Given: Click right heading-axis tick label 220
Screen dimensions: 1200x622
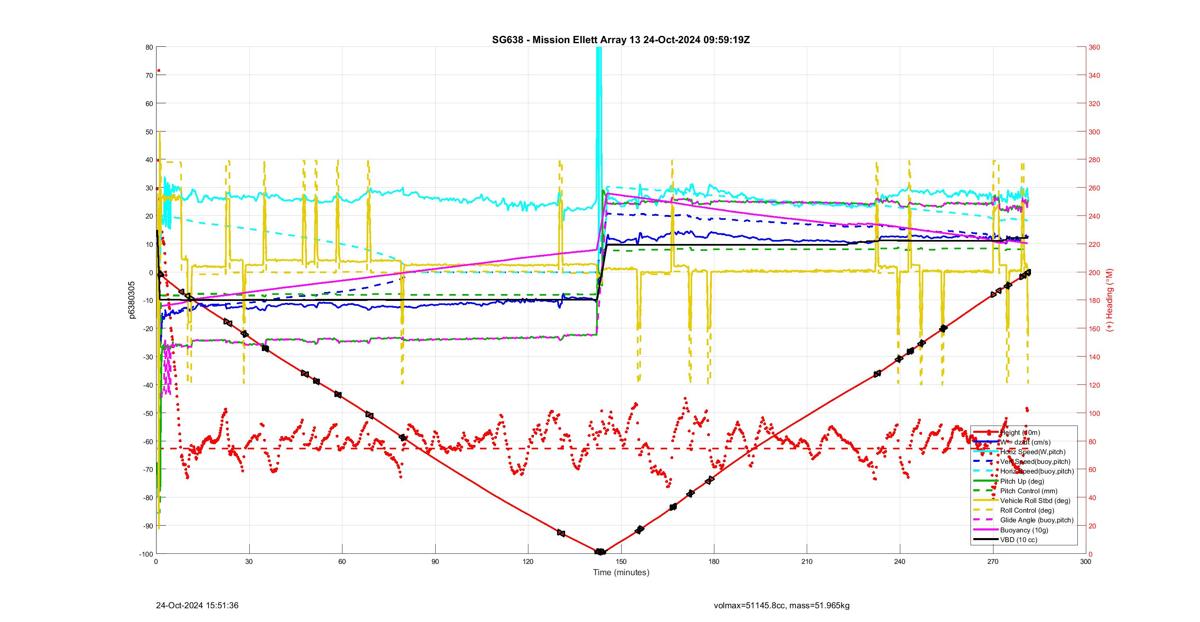Looking at the screenshot, I should point(1095,244).
